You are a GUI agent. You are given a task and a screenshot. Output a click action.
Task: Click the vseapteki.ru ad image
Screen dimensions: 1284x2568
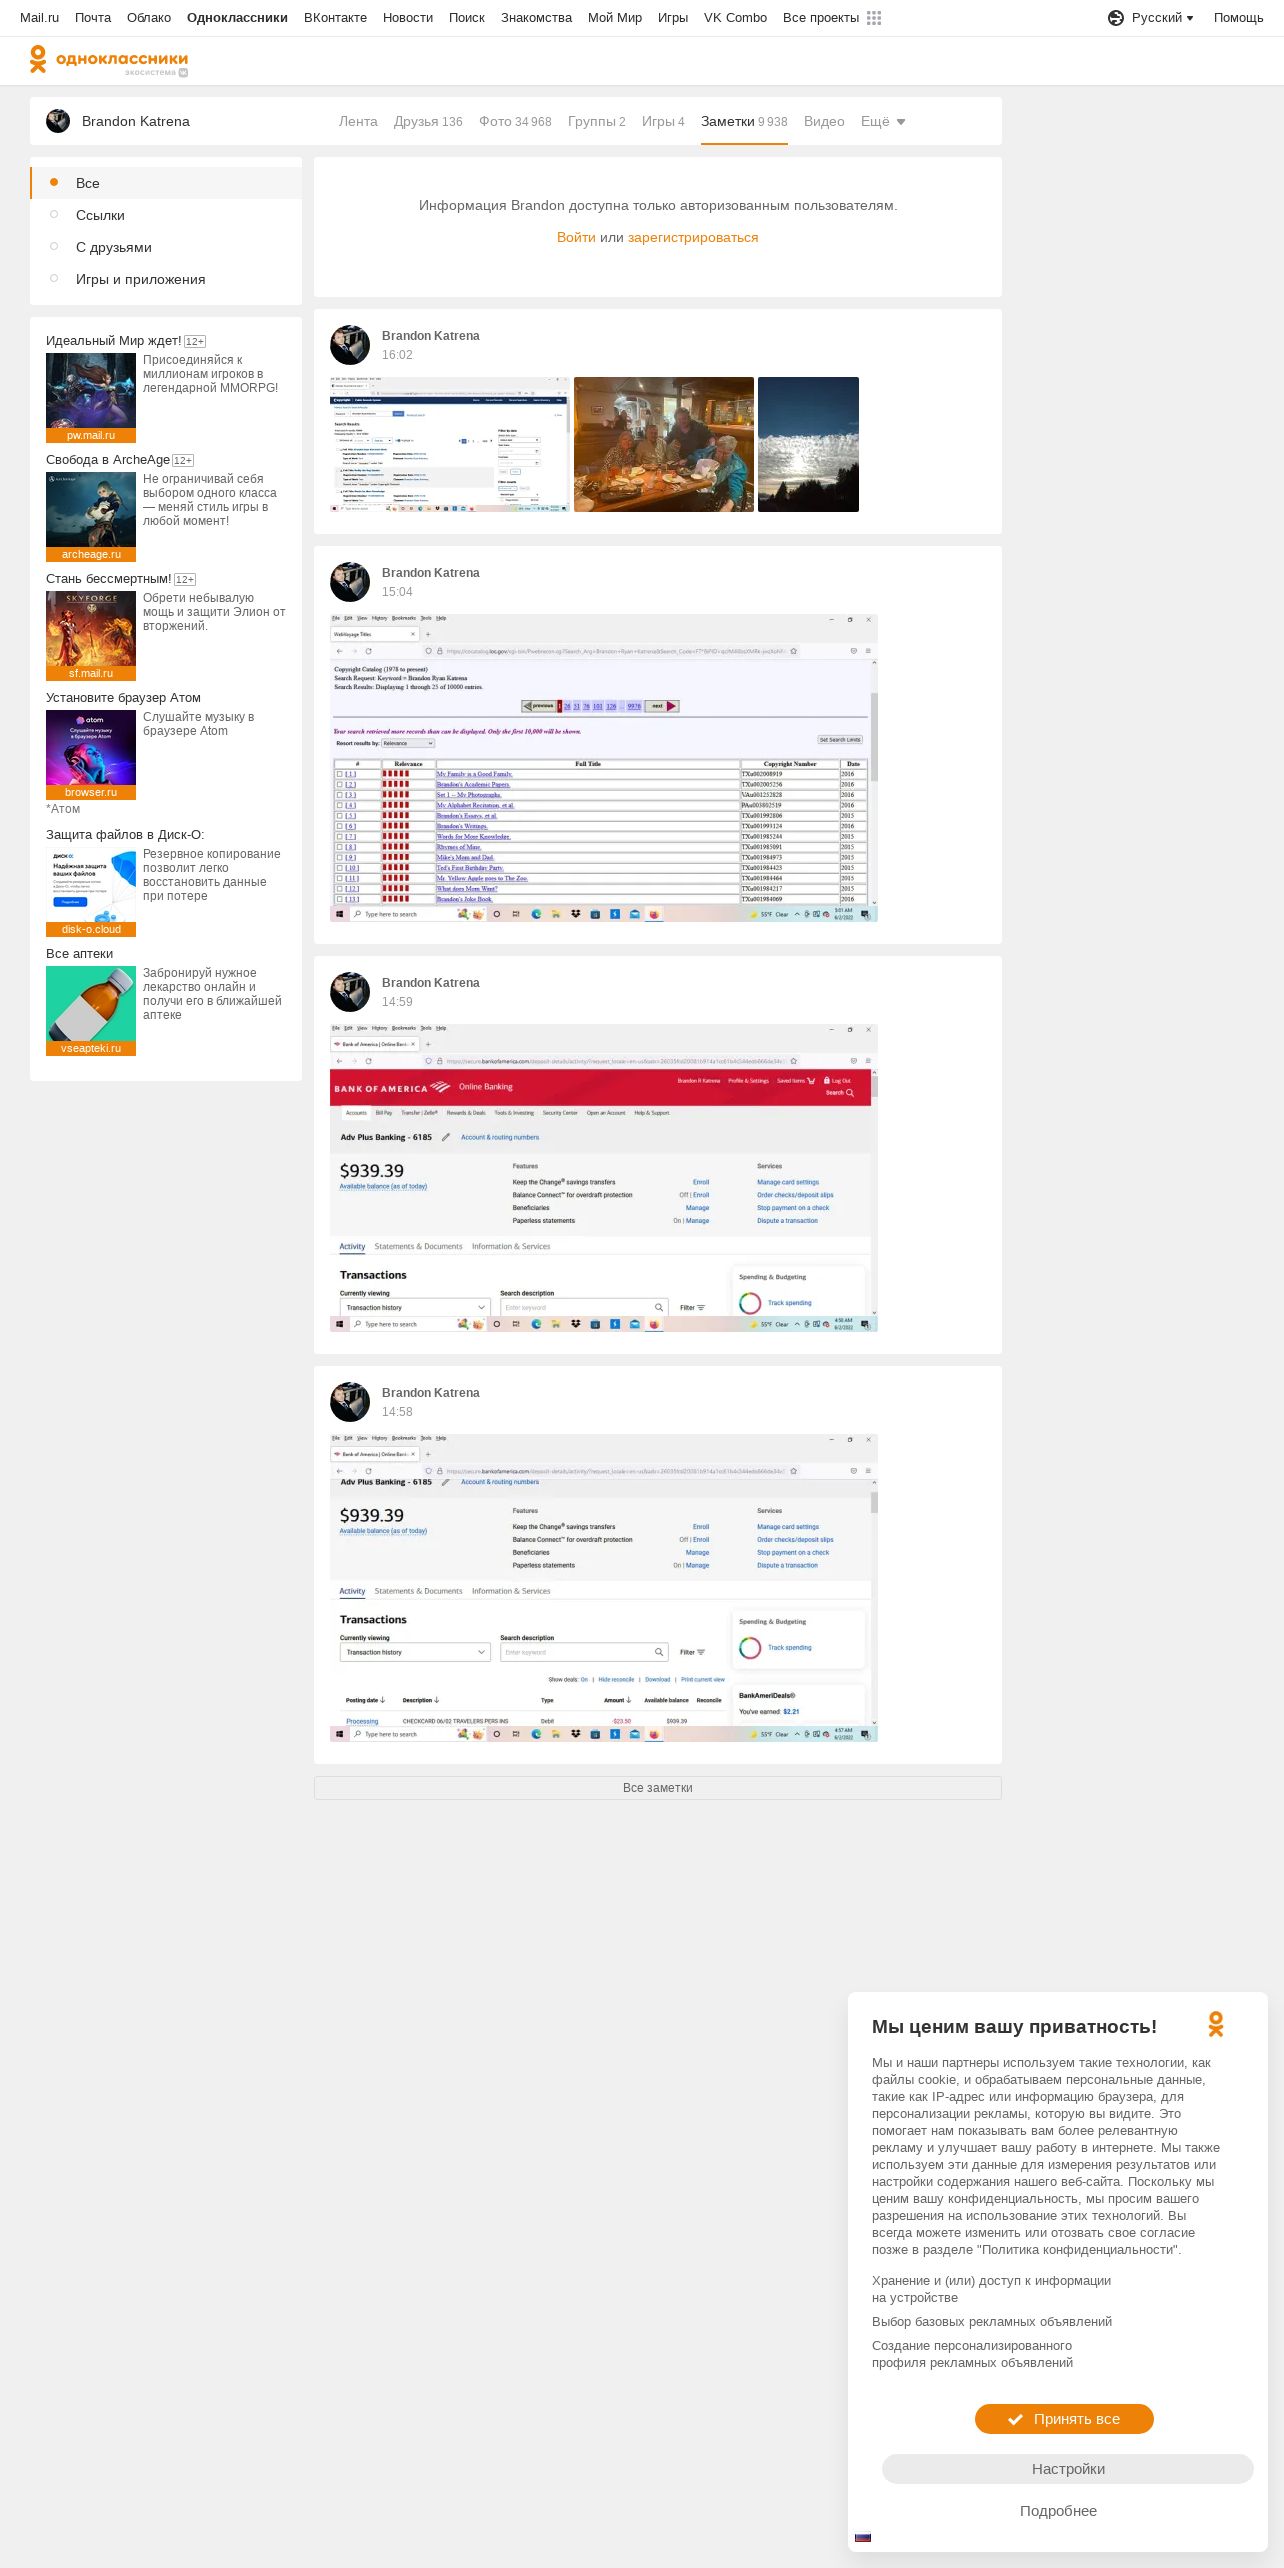click(91, 1011)
